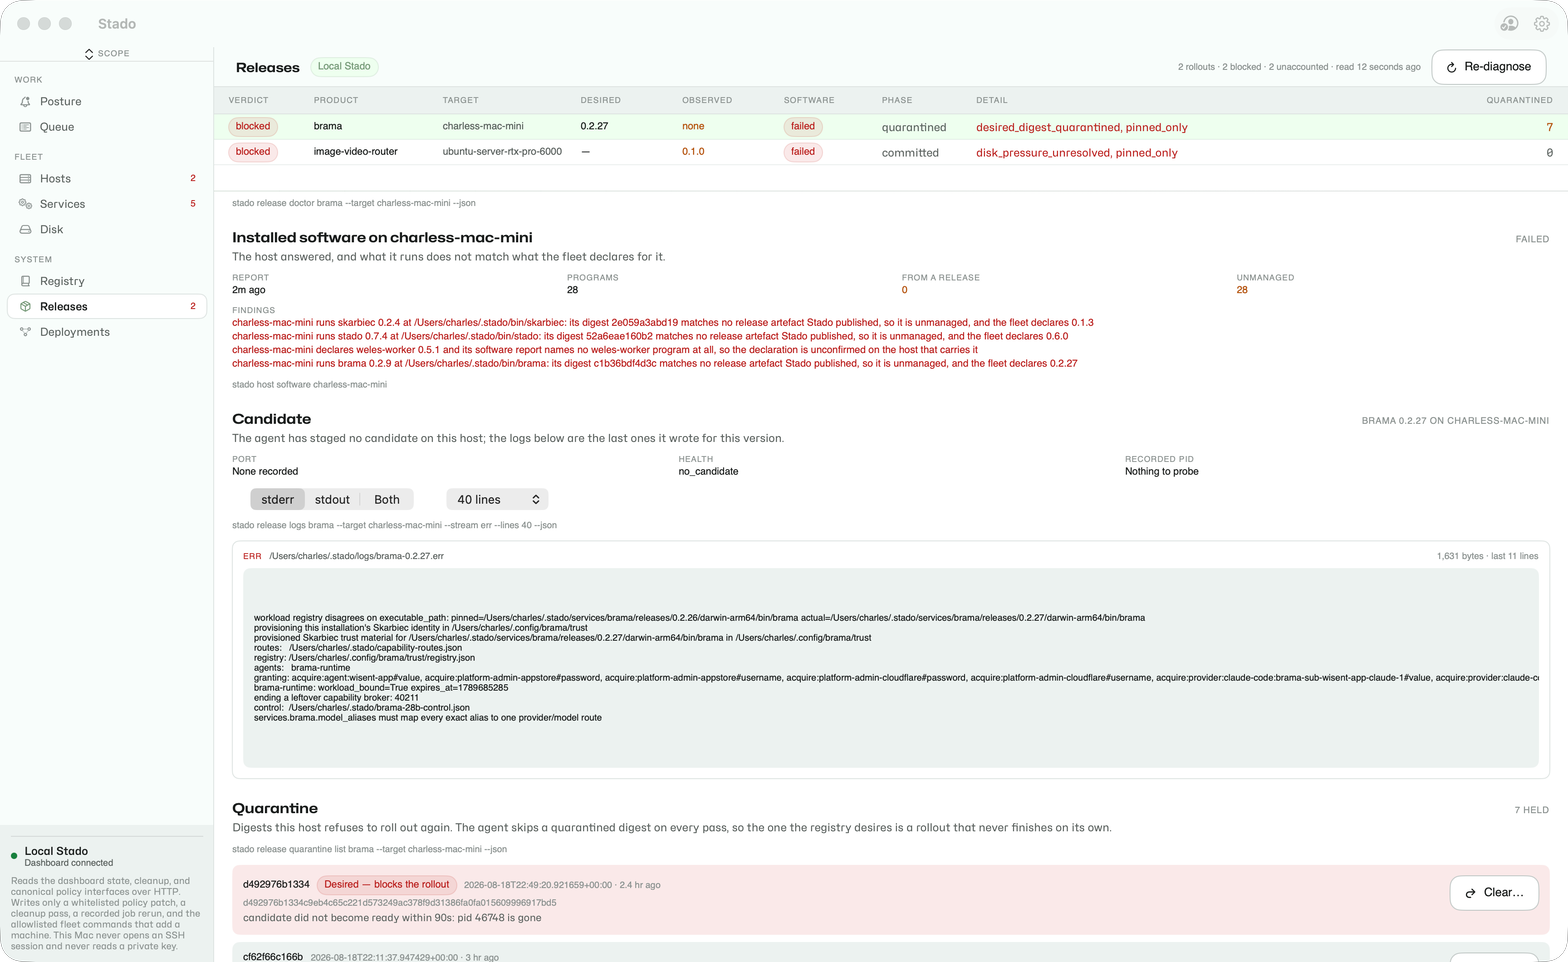
Task: Open the settings gear icon
Action: click(1542, 24)
